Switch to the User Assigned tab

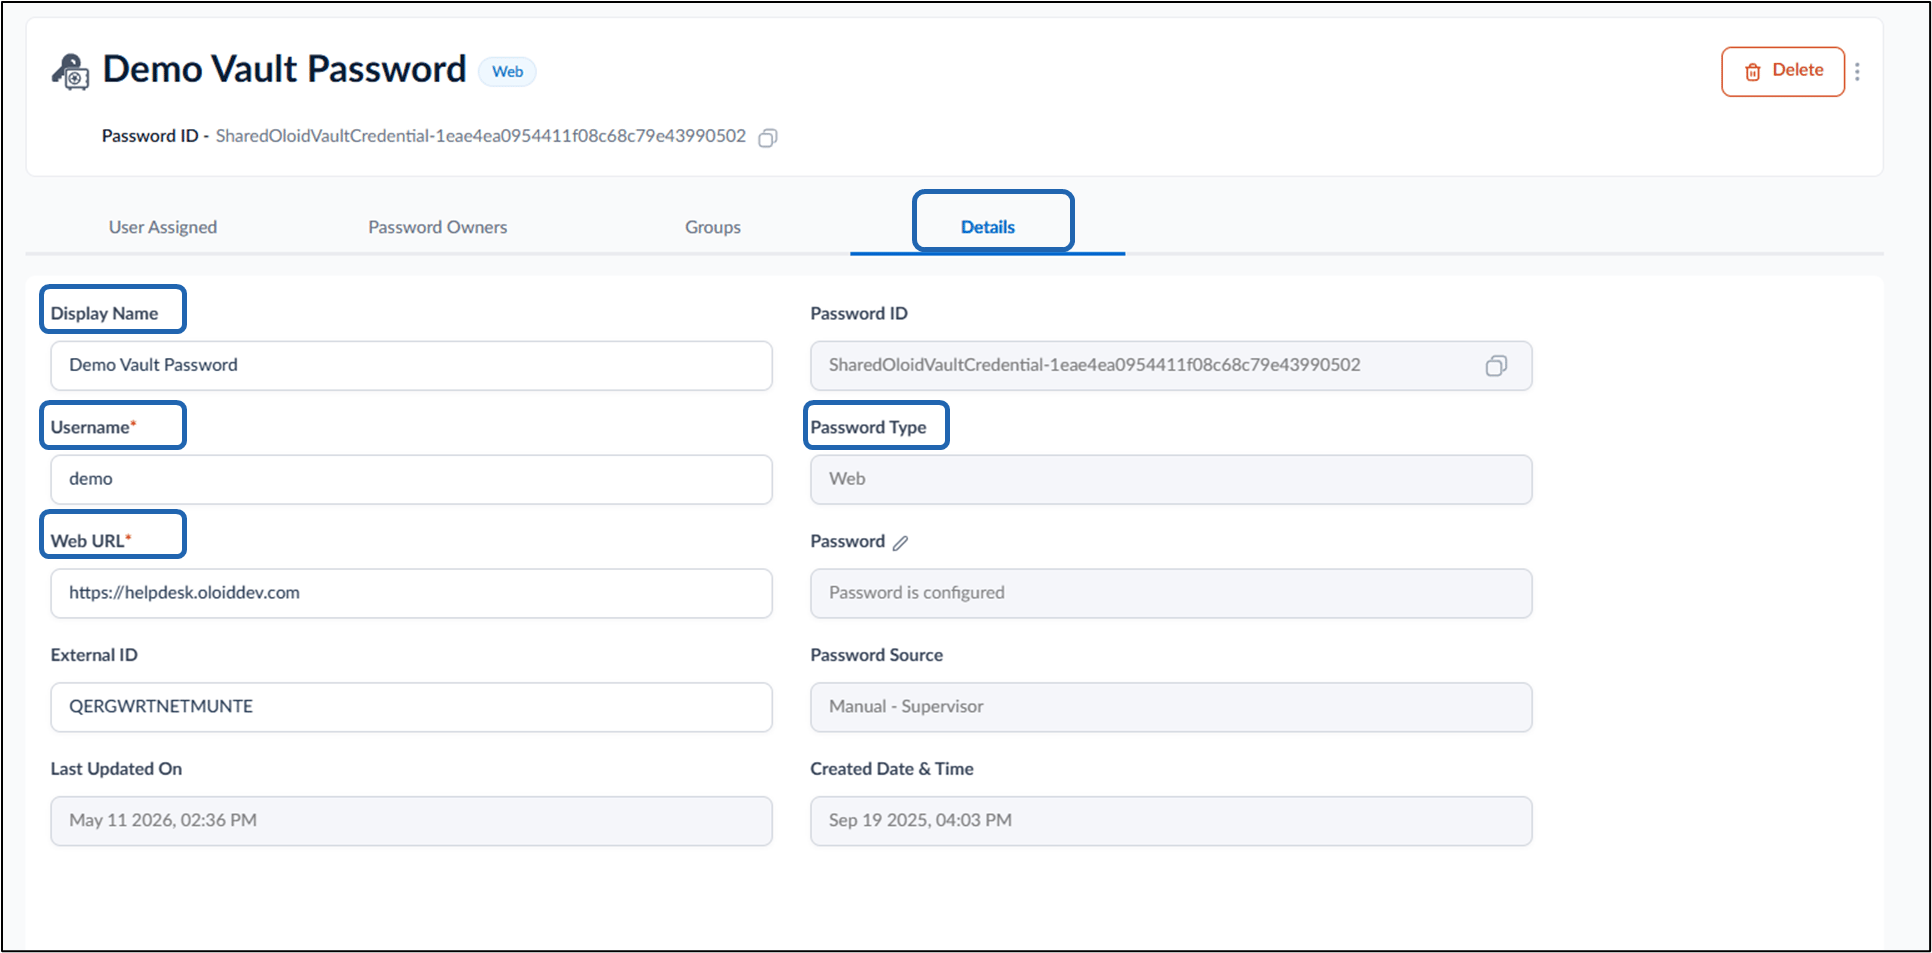(x=163, y=227)
